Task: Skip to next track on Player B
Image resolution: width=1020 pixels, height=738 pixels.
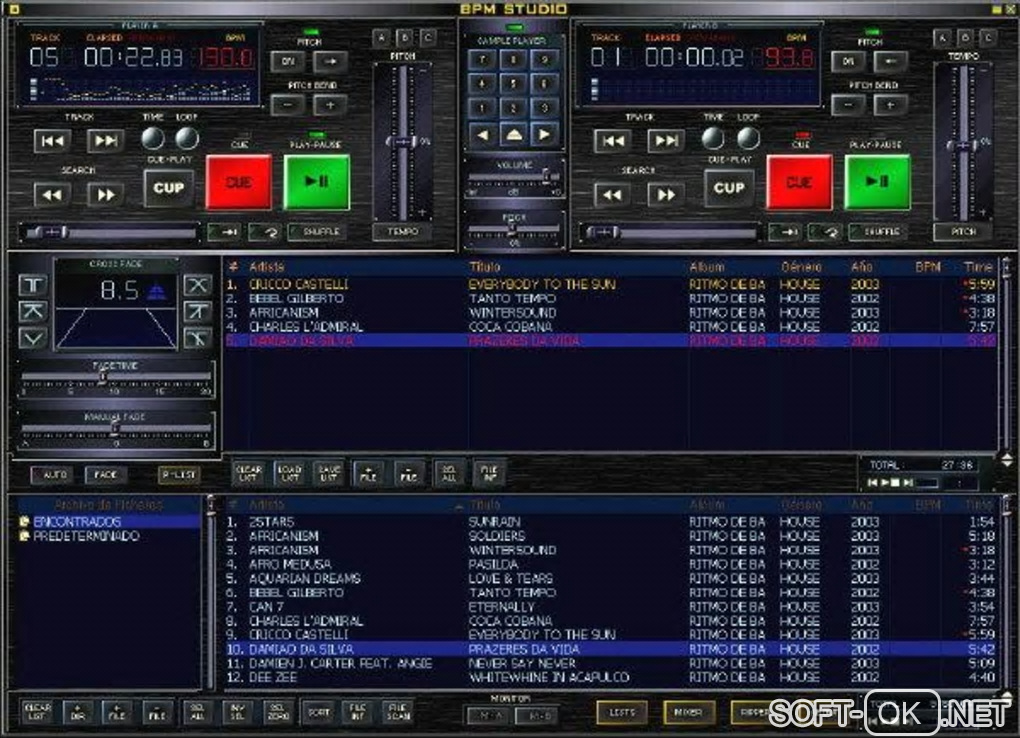Action: coord(666,141)
